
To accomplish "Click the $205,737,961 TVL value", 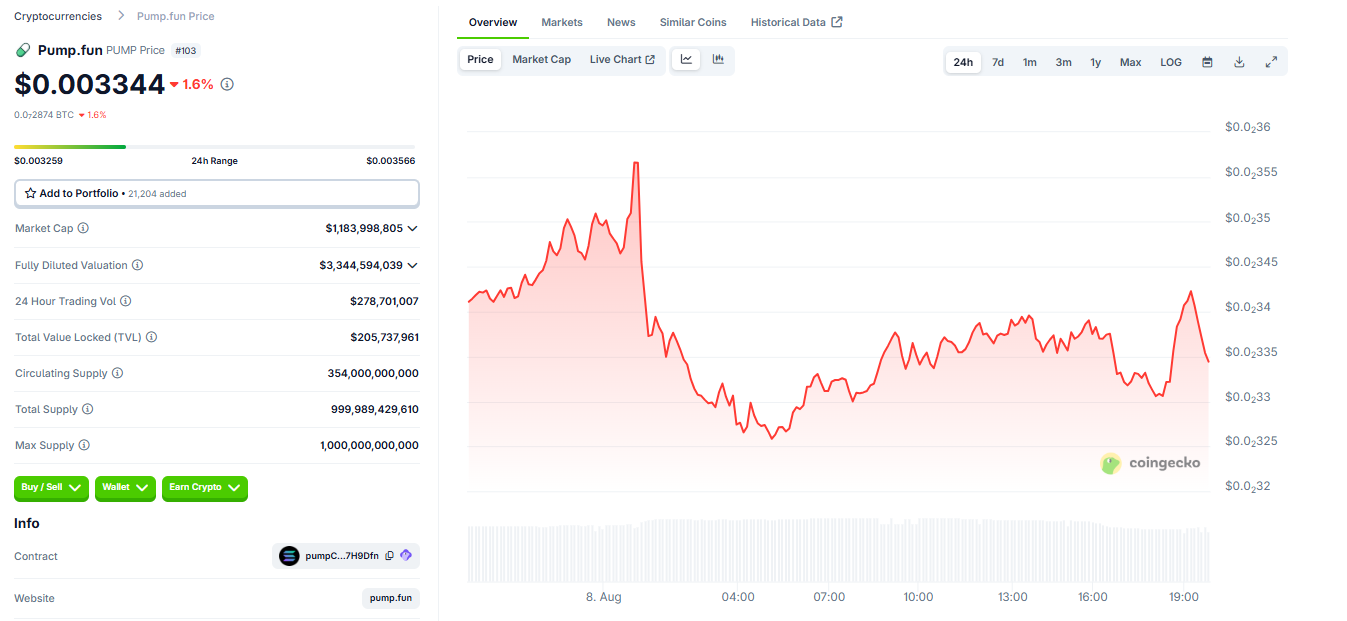I will [384, 337].
